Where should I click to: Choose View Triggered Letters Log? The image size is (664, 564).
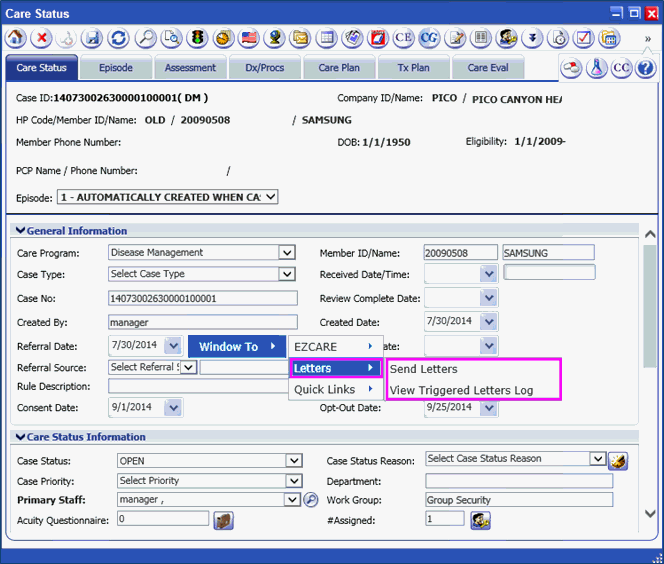pyautogui.click(x=461, y=390)
